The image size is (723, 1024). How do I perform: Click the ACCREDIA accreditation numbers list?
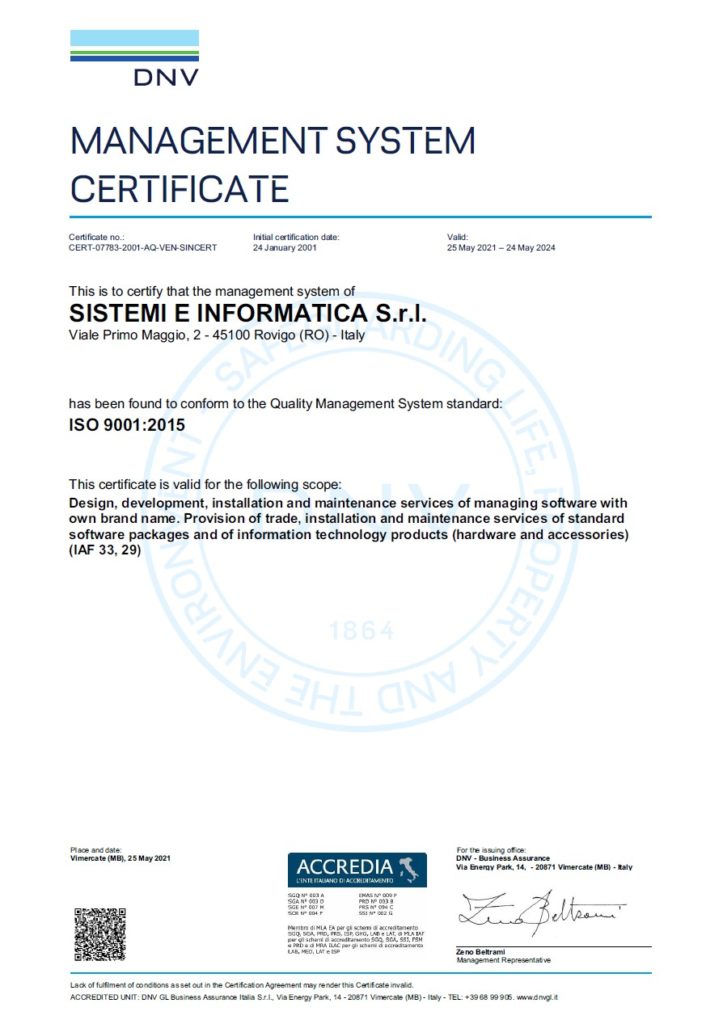(x=343, y=904)
